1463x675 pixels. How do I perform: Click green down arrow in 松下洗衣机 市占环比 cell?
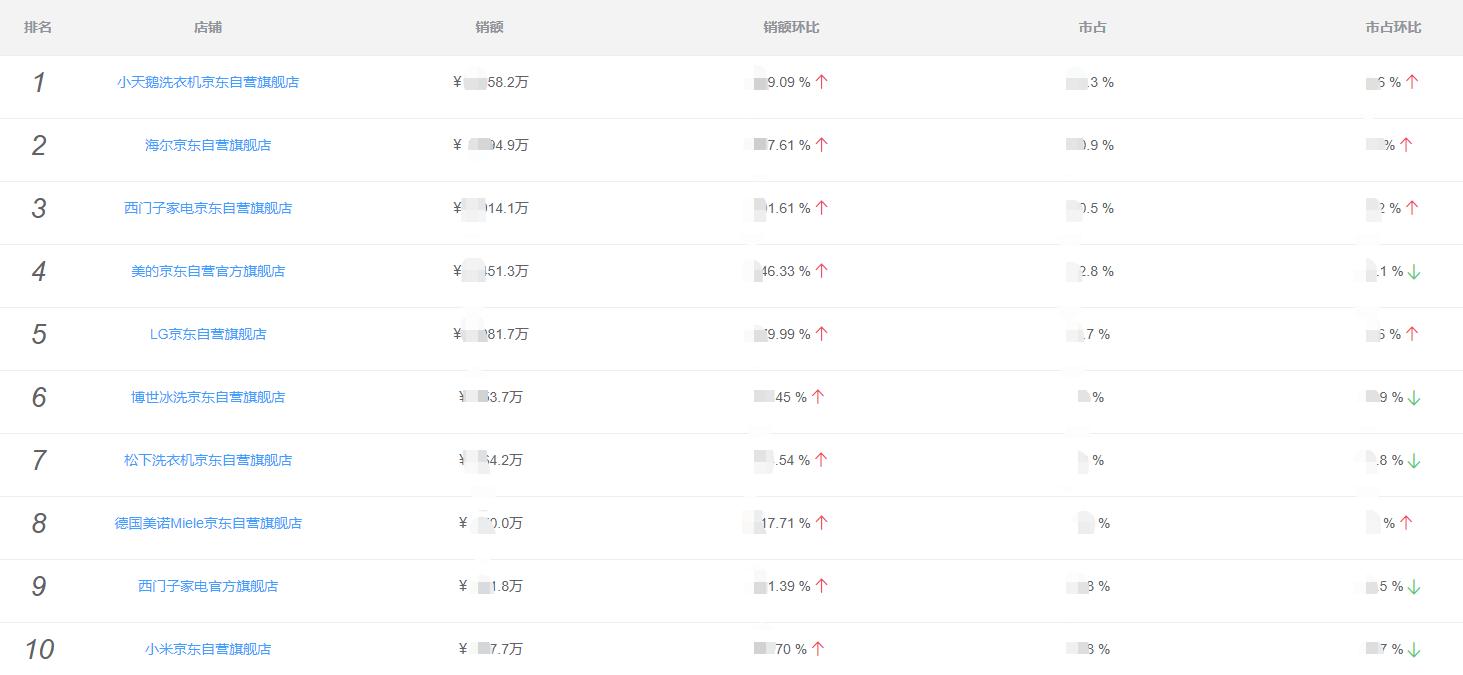1414,460
